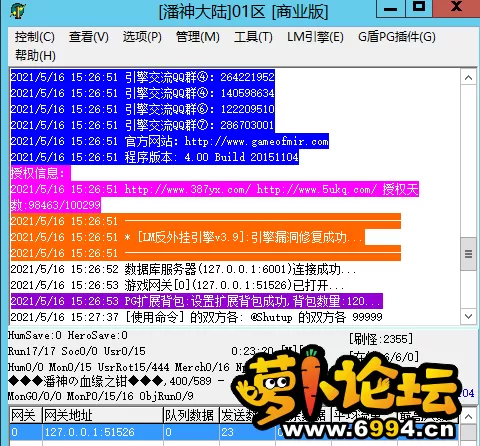
Task: Click the 队列数据 column header
Action: 191,416
